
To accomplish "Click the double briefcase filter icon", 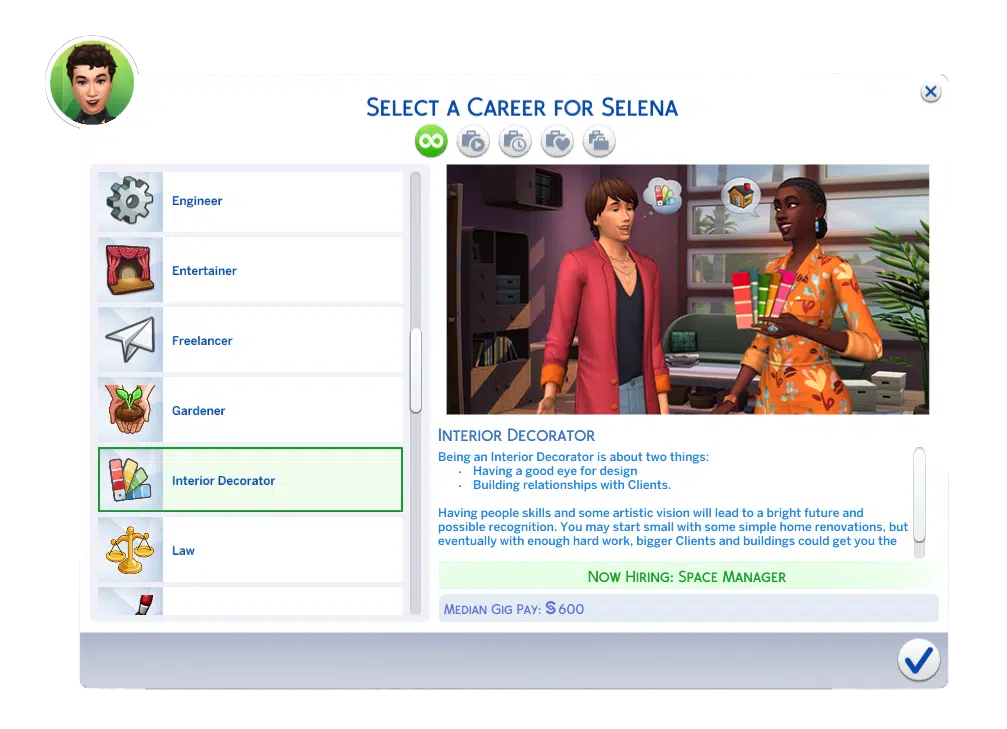I will coord(599,142).
